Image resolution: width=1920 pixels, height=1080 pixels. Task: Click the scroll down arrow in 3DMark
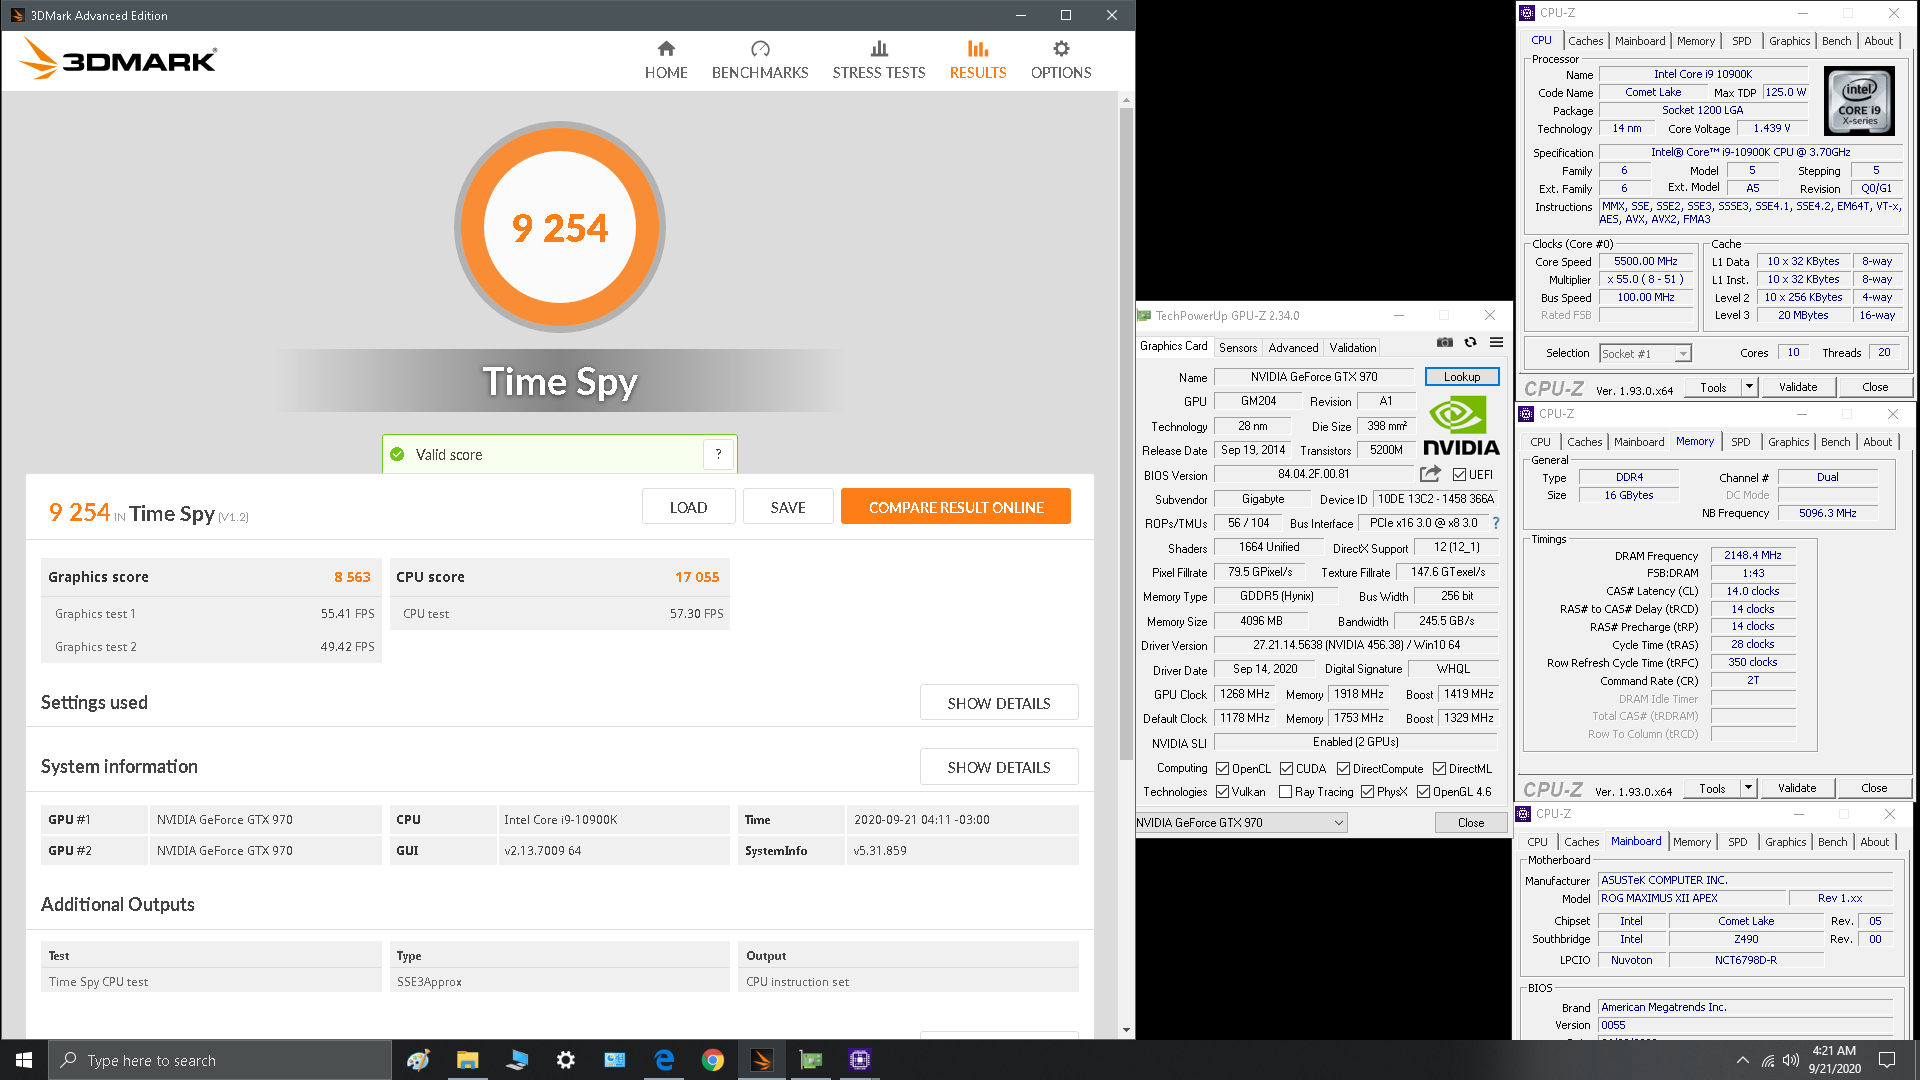tap(1126, 1030)
